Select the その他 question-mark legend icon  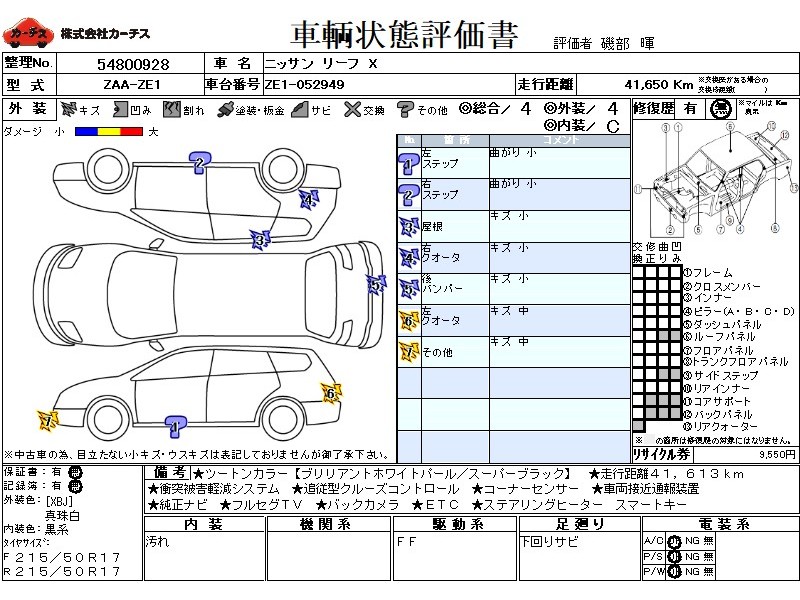[x=405, y=110]
